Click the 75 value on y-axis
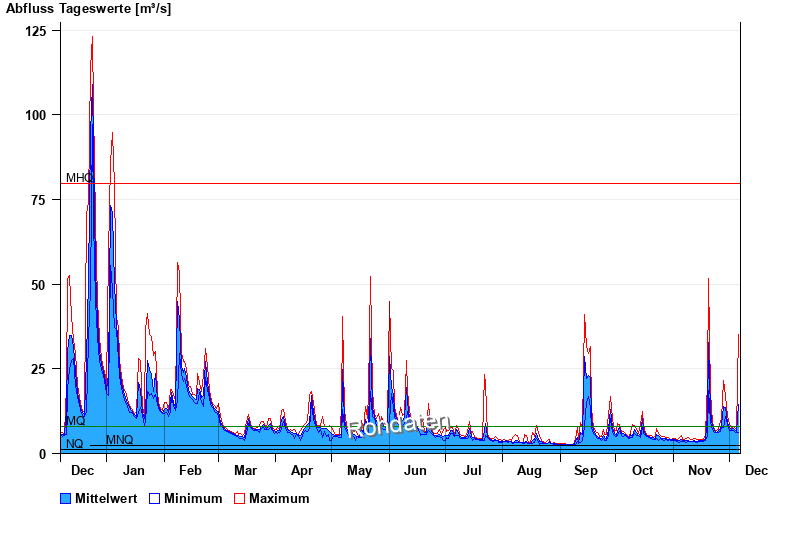This screenshot has width=800, height=550. coord(39,200)
